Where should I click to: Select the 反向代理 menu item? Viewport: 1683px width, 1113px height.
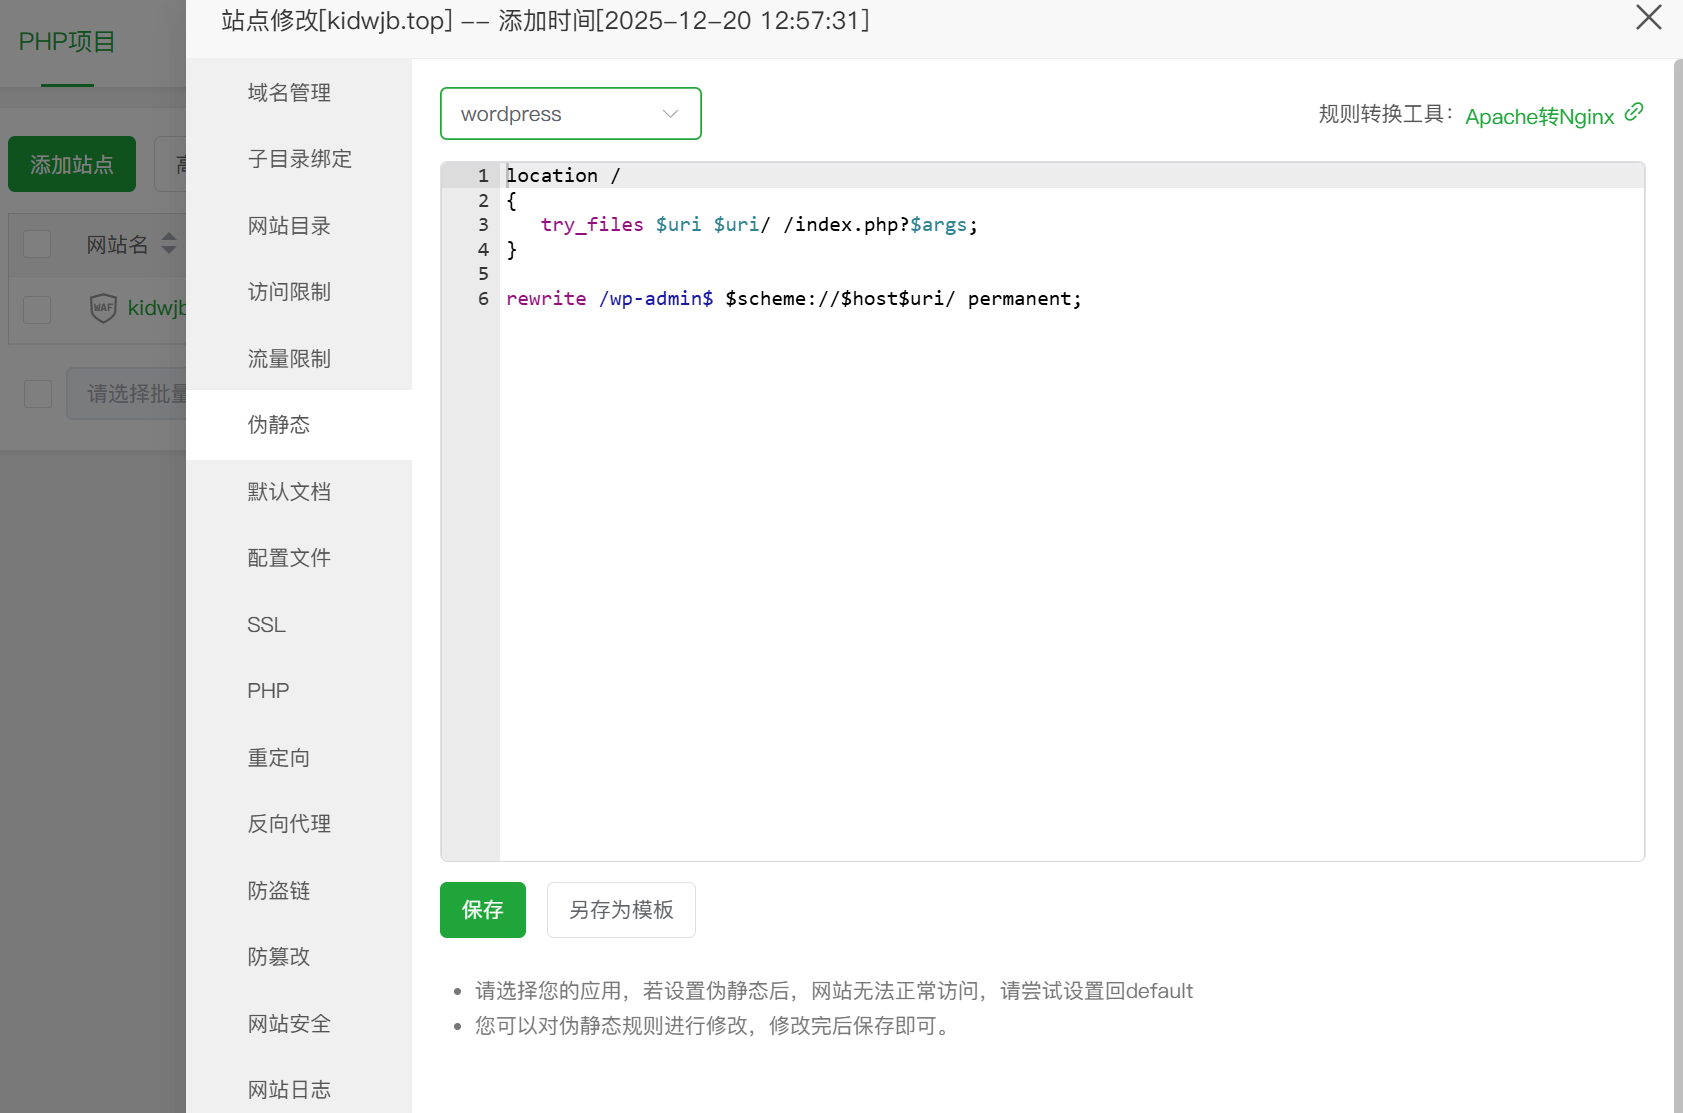point(289,824)
